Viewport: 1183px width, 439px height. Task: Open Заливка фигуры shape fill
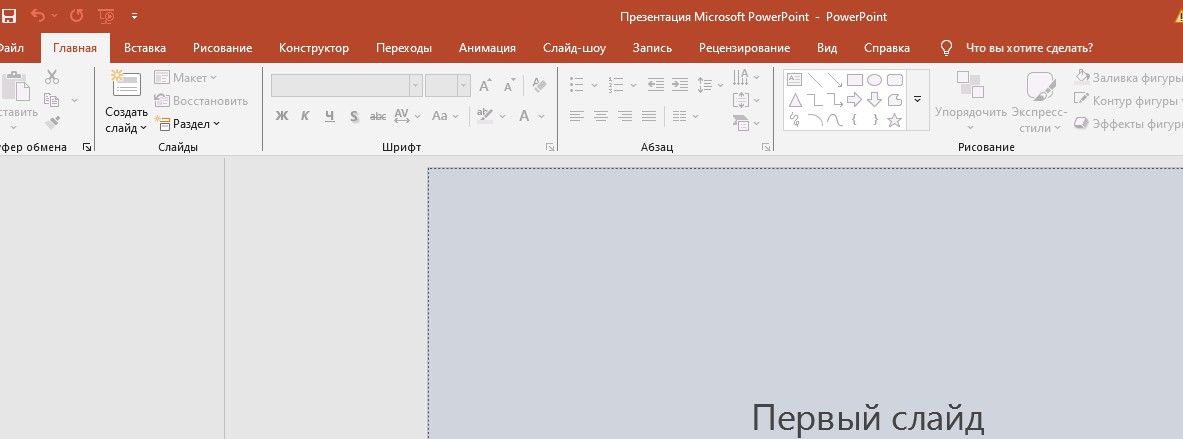point(1128,77)
